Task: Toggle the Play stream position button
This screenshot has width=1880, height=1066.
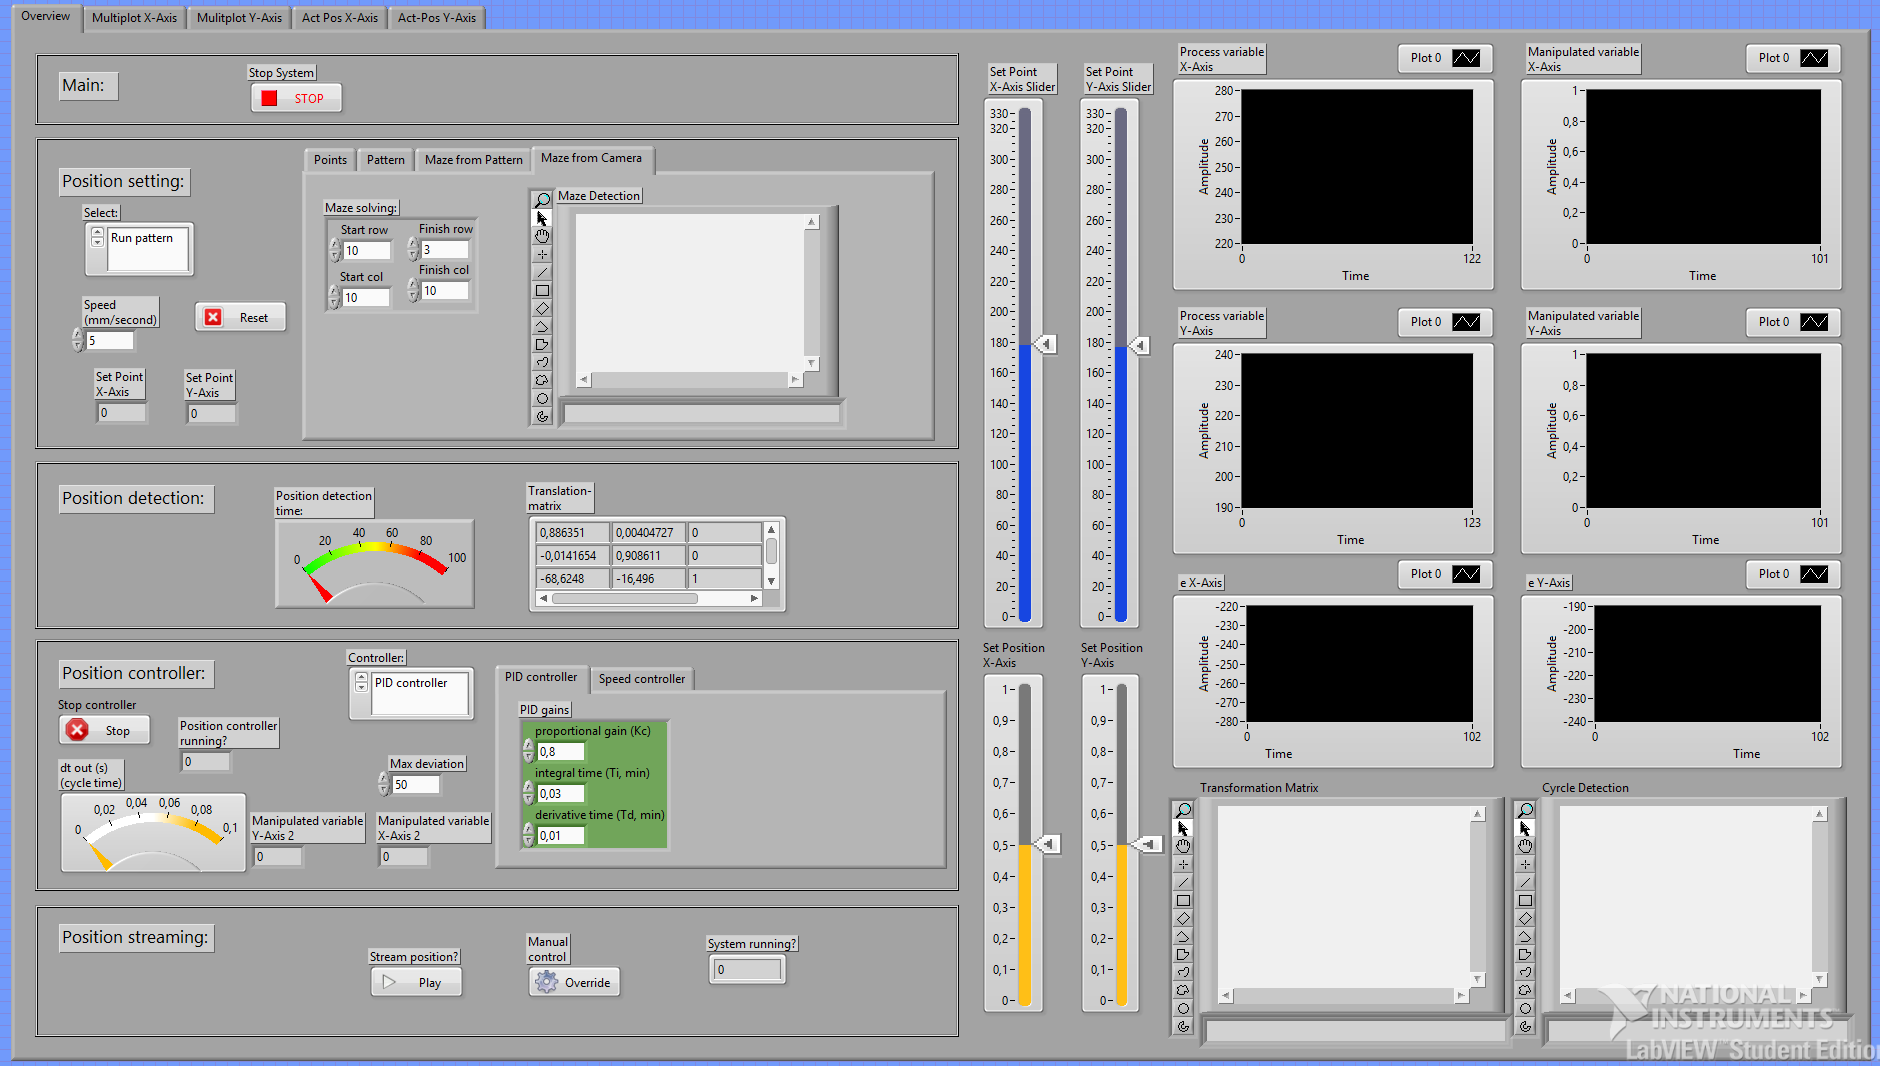Action: [x=416, y=982]
